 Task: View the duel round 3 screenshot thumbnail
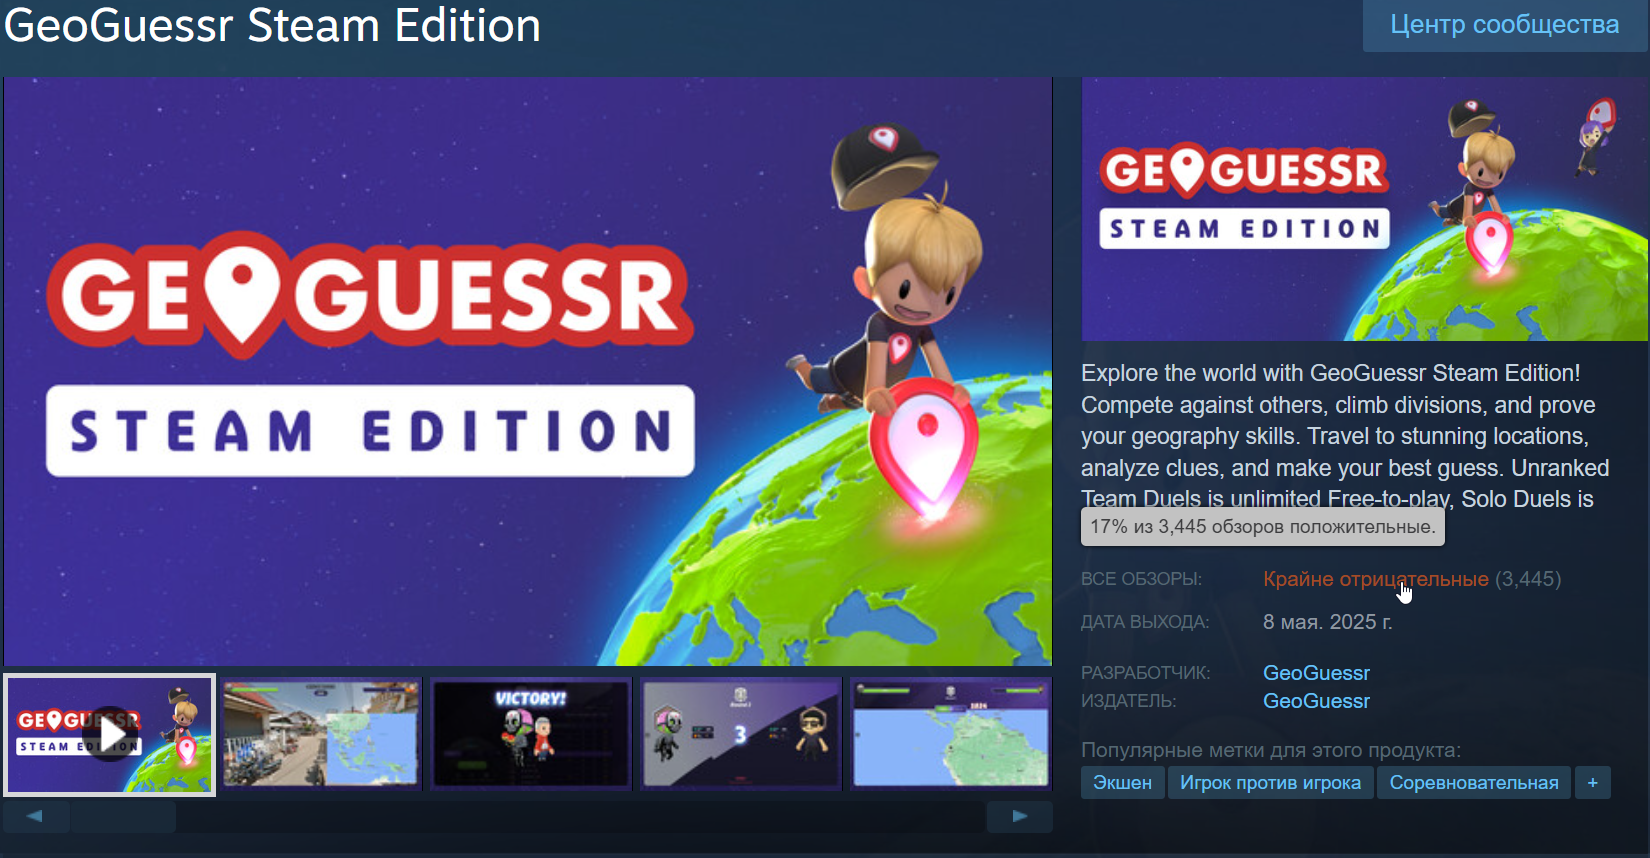(741, 735)
